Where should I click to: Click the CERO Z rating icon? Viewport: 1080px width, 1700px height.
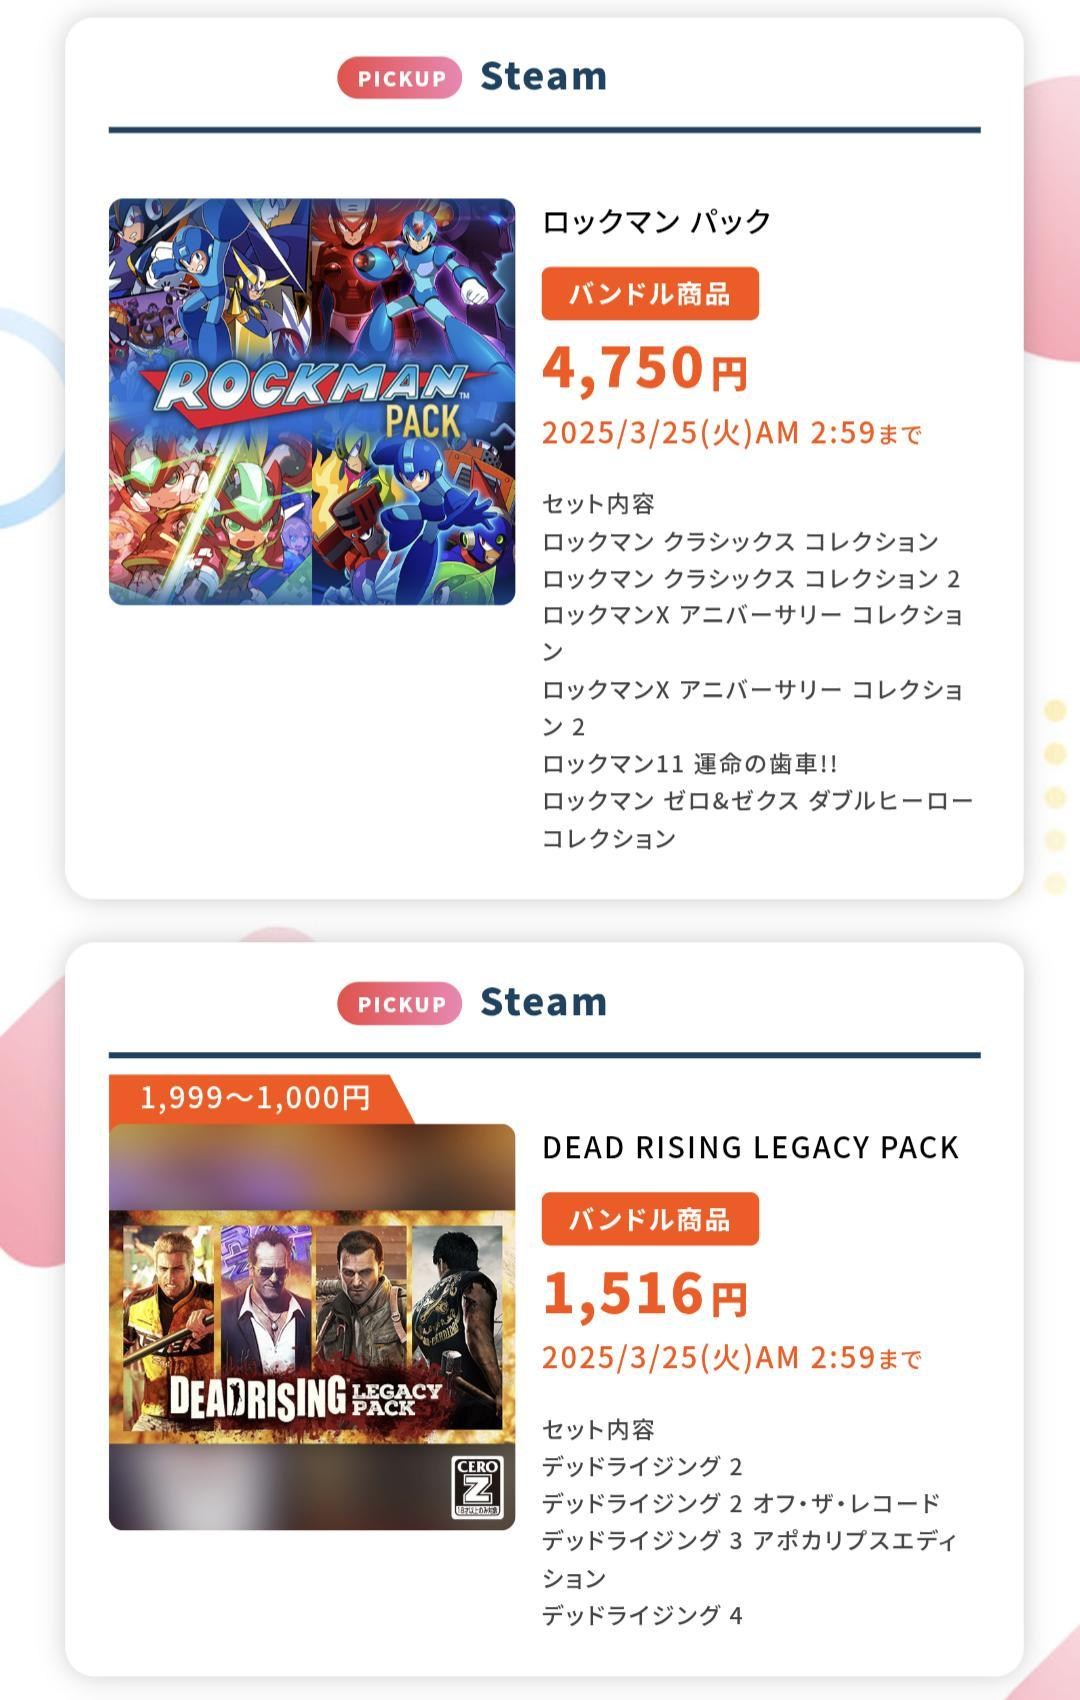(477, 1488)
